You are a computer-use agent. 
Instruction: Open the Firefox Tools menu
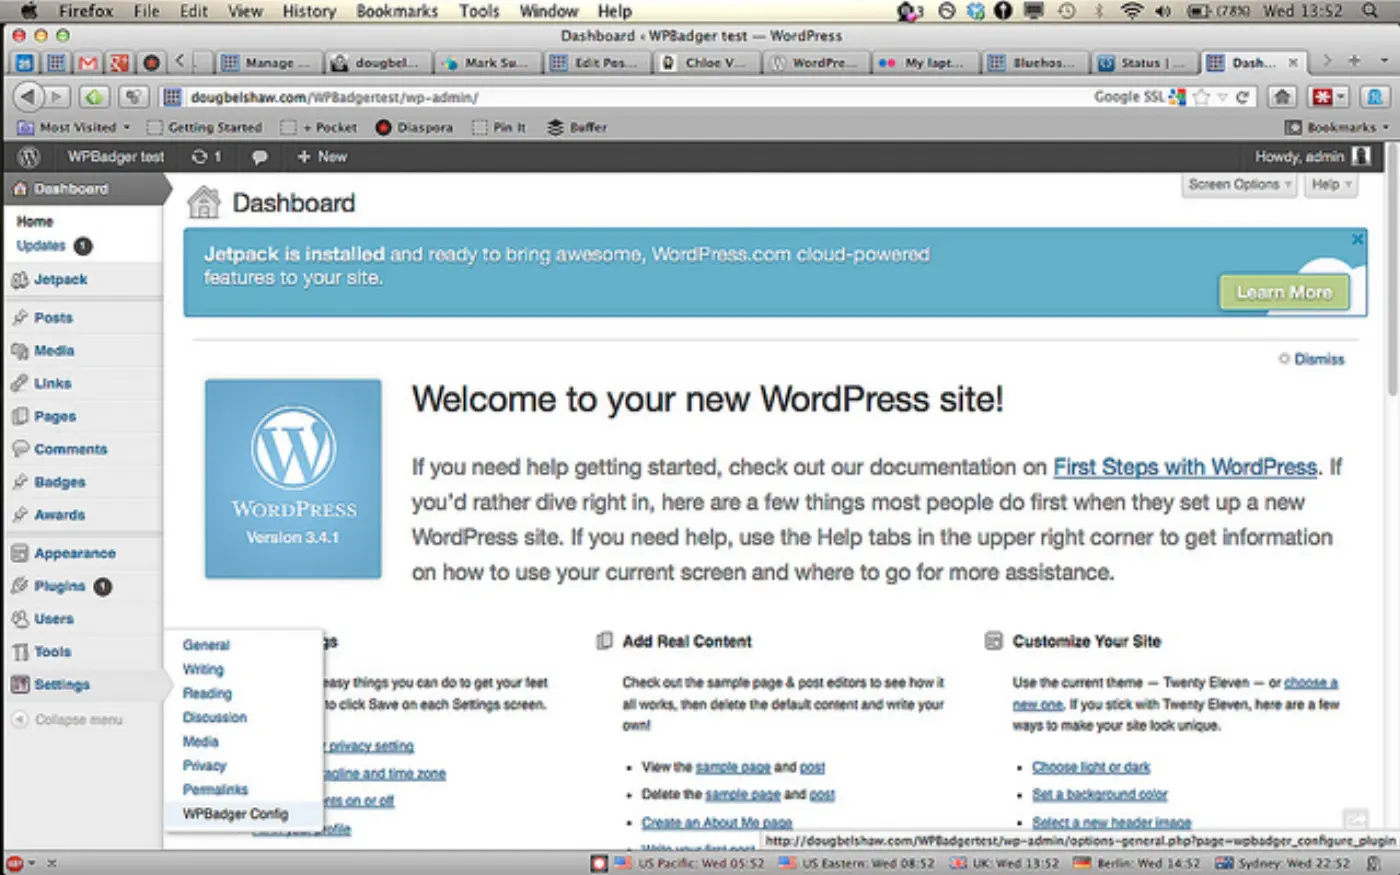(x=479, y=12)
